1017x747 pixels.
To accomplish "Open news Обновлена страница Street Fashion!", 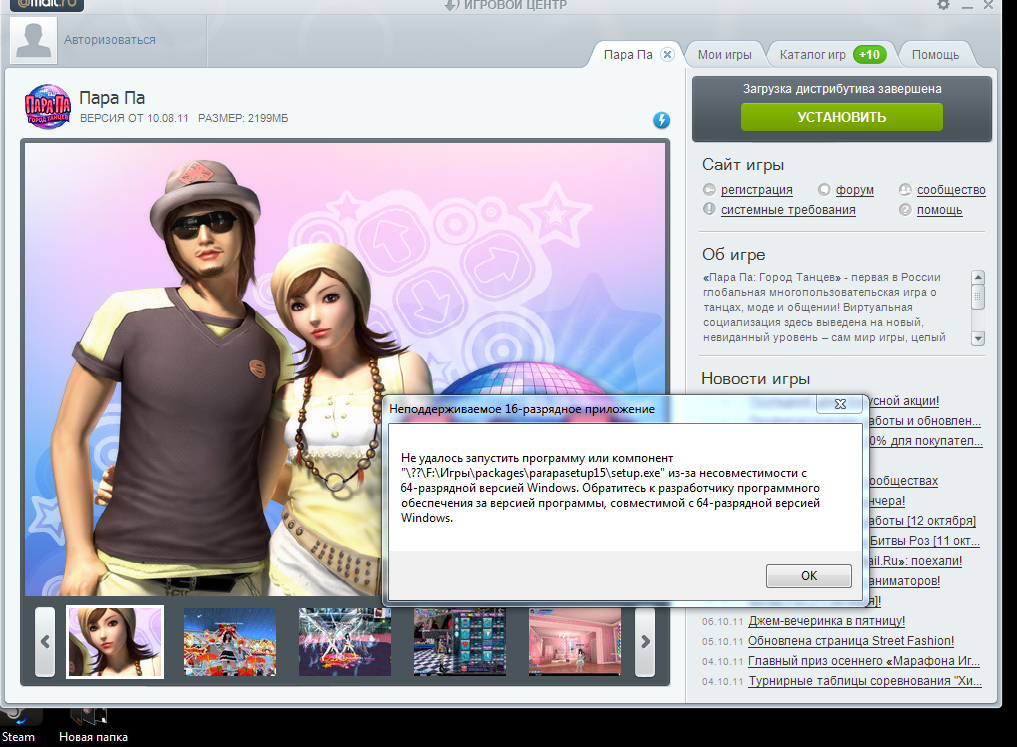I will pos(851,641).
